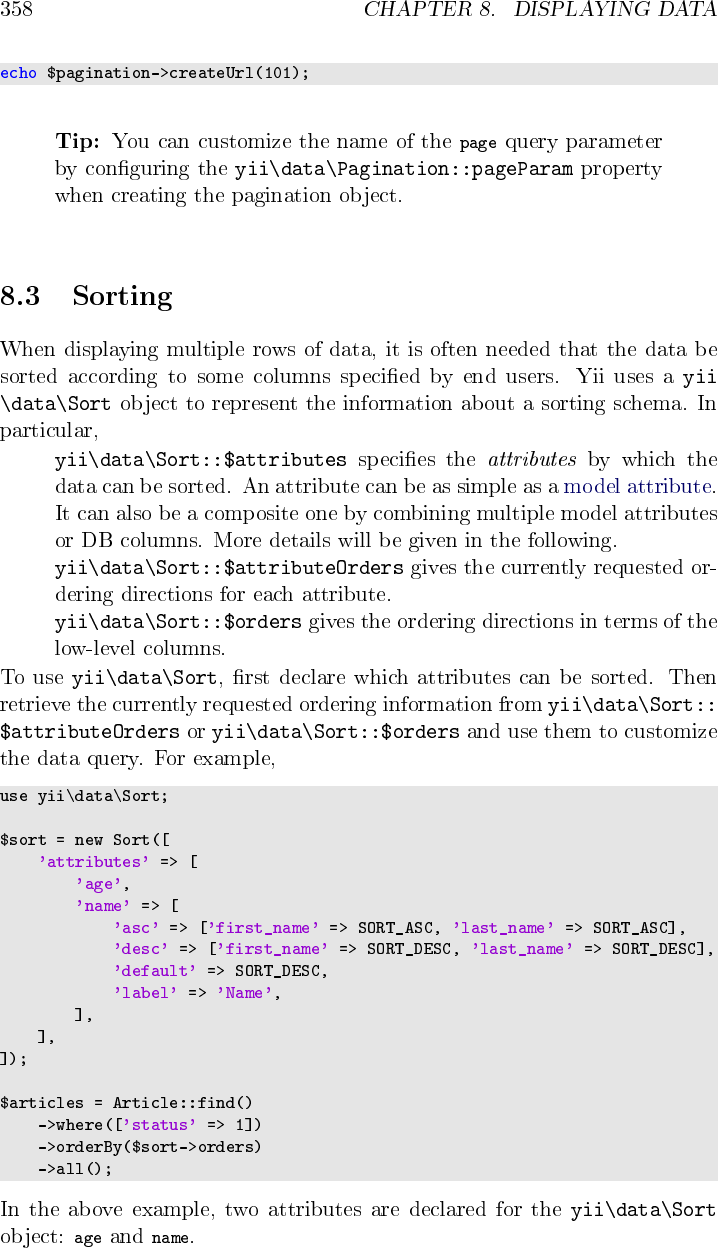The height and width of the screenshot is (1248, 718).
Task: Click the code line 'use yii\data\Sort;'
Action: 84,796
